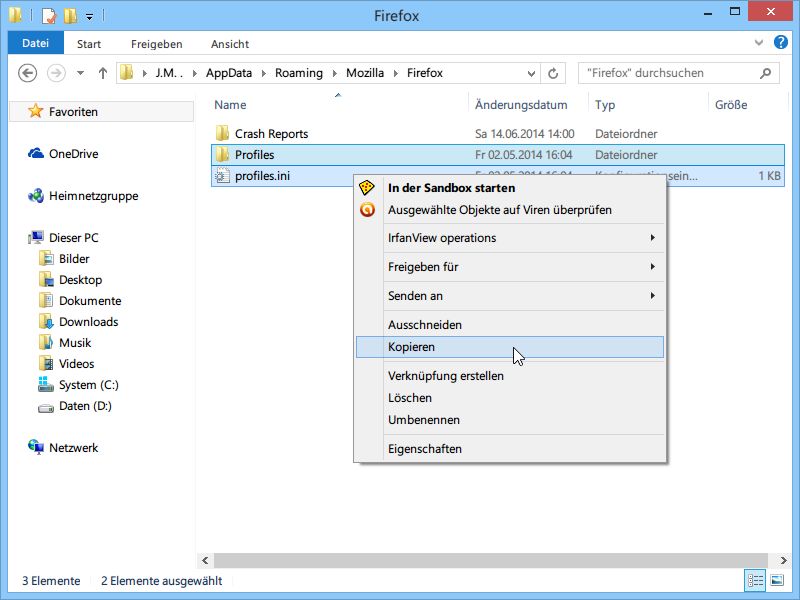Click the Forward navigation arrow
This screenshot has width=800, height=600.
coord(56,73)
